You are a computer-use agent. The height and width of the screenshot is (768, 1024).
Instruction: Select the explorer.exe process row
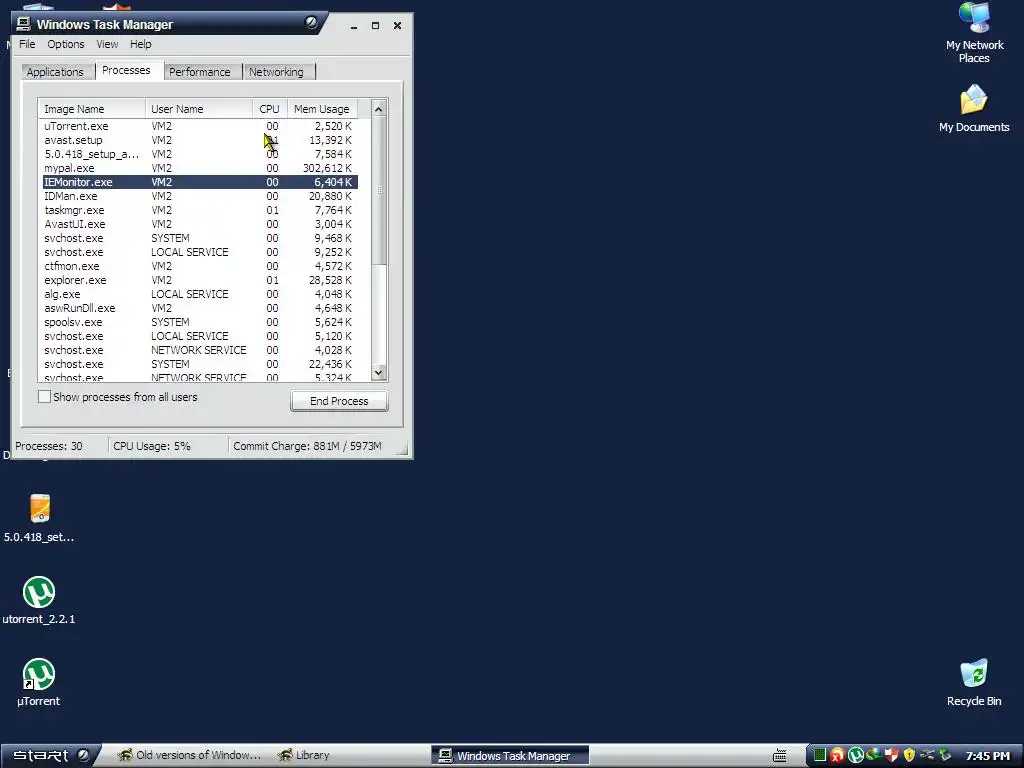pyautogui.click(x=200, y=280)
